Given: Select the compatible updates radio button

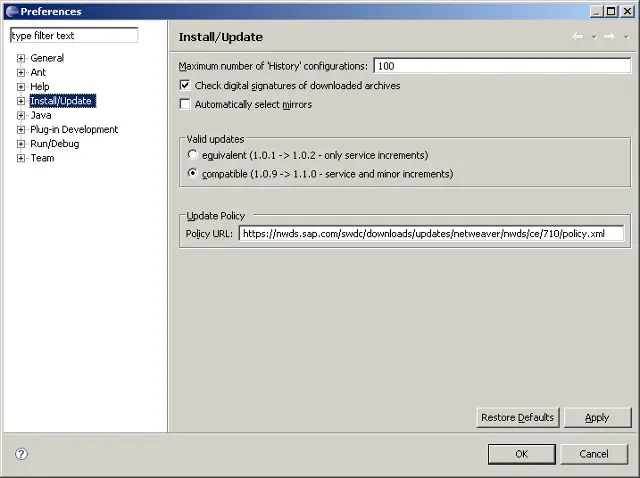Looking at the screenshot, I should click(x=192, y=173).
